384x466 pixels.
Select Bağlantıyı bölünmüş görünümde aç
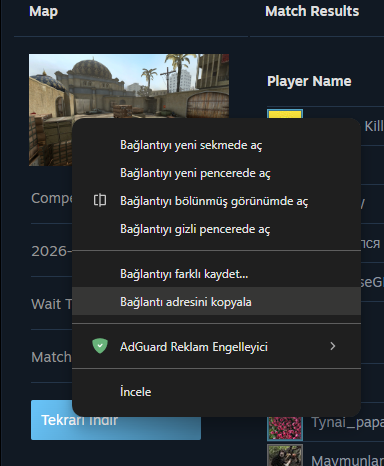coord(216,201)
